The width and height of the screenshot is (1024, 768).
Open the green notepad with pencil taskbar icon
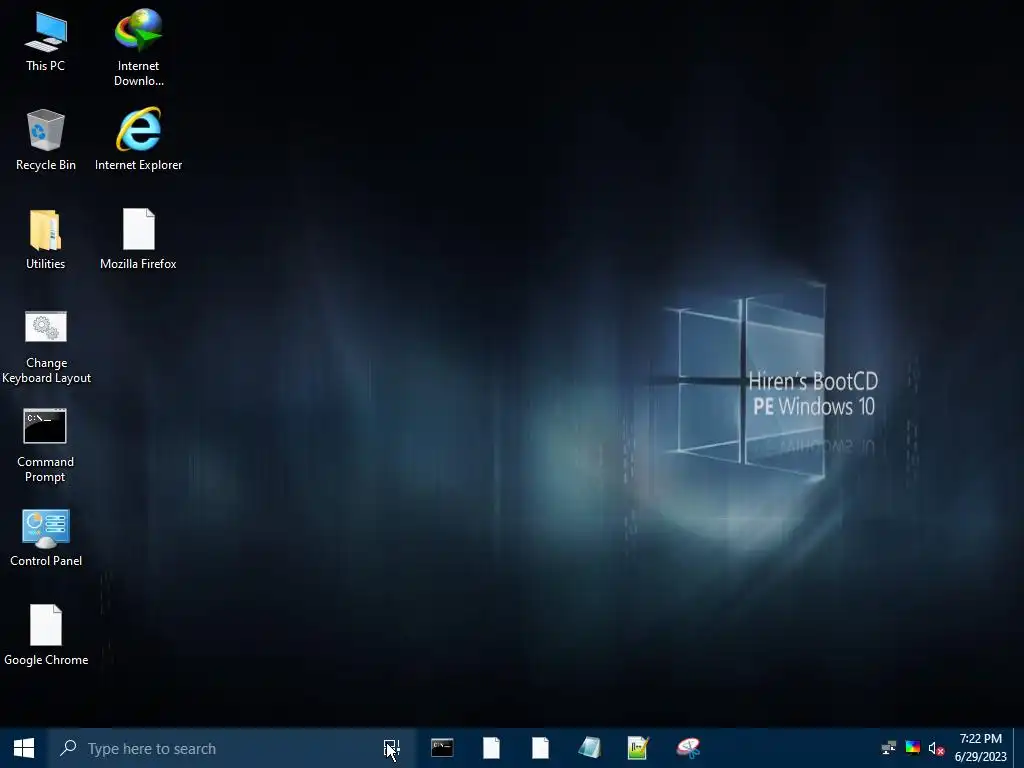638,748
